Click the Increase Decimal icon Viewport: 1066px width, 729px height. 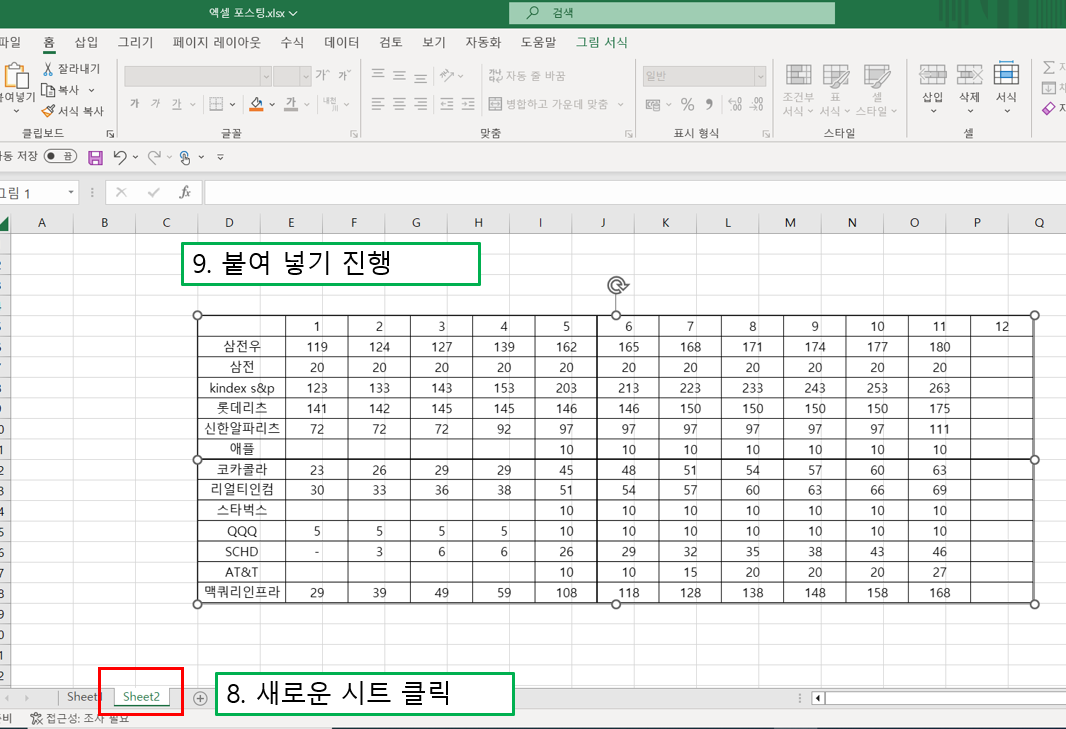(735, 104)
